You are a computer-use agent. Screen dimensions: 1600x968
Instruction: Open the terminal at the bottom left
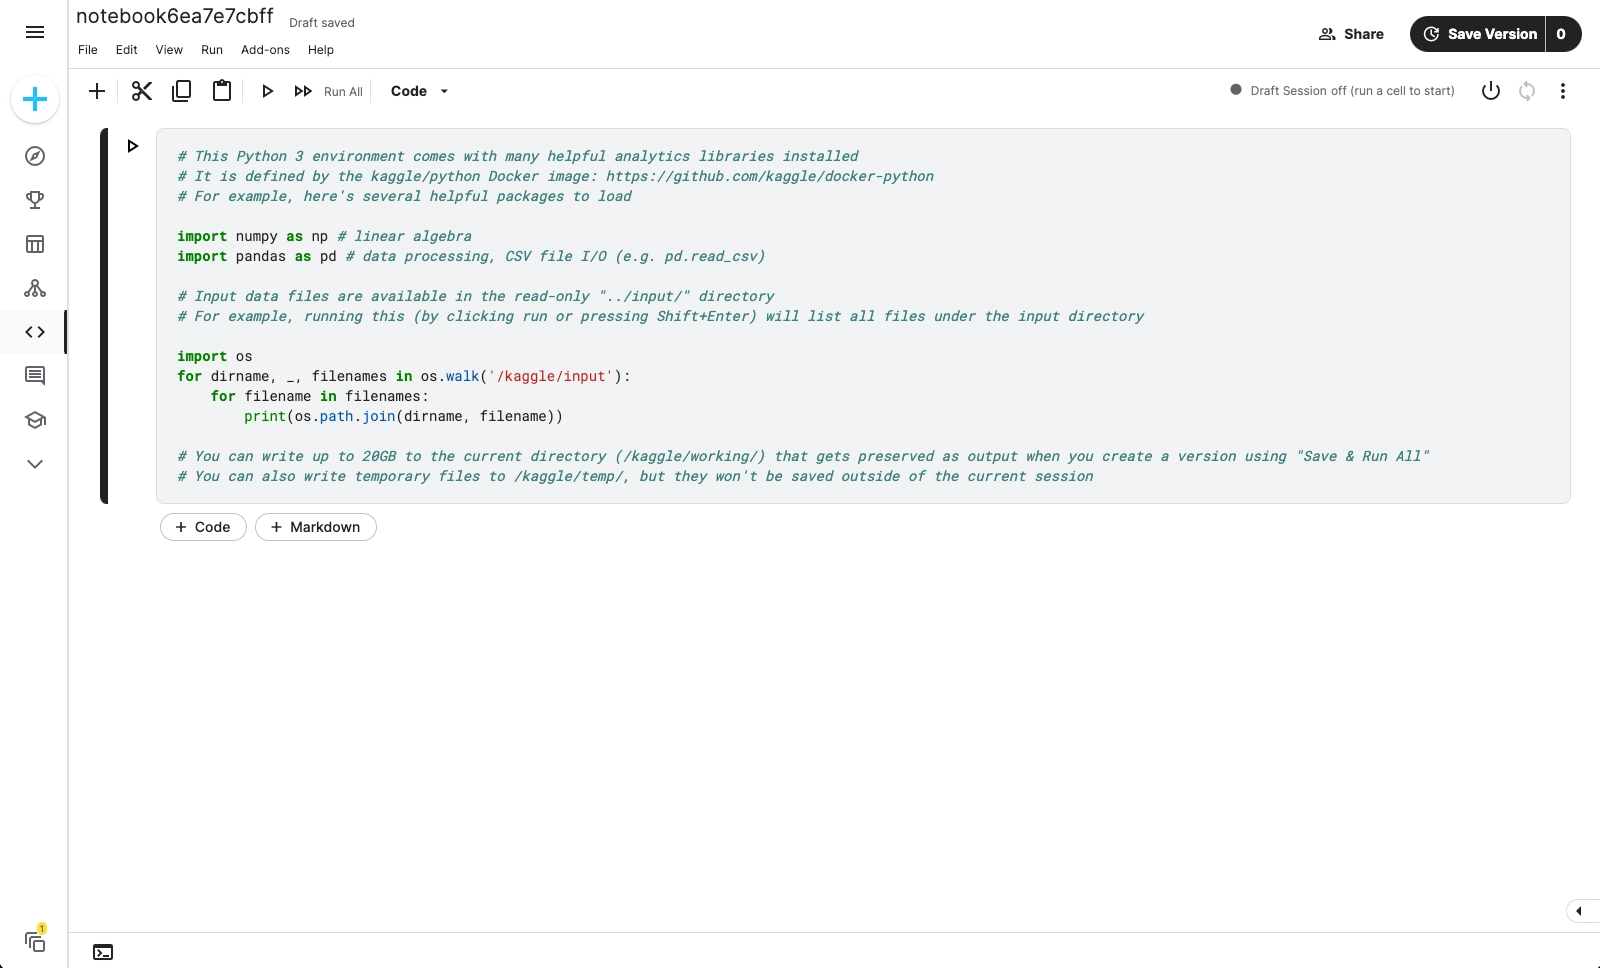[103, 952]
